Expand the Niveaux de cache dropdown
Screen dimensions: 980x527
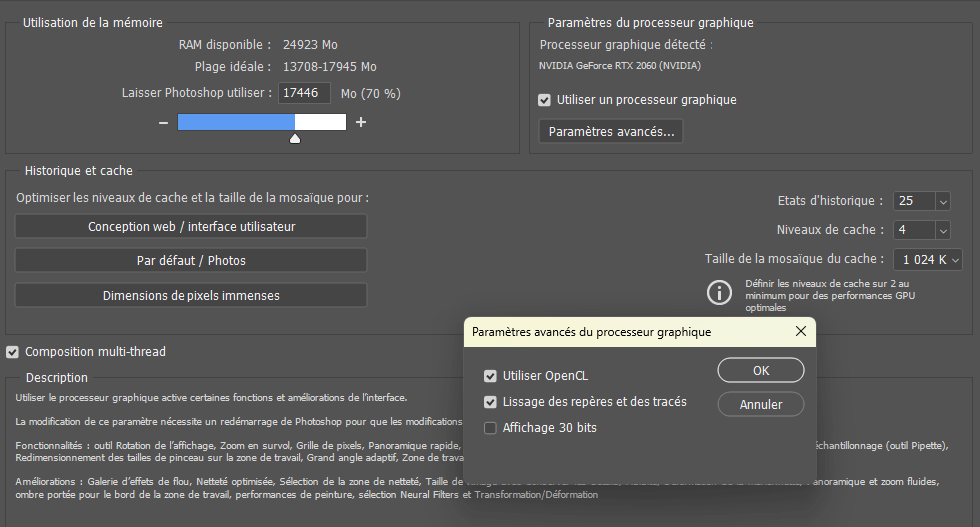(942, 230)
